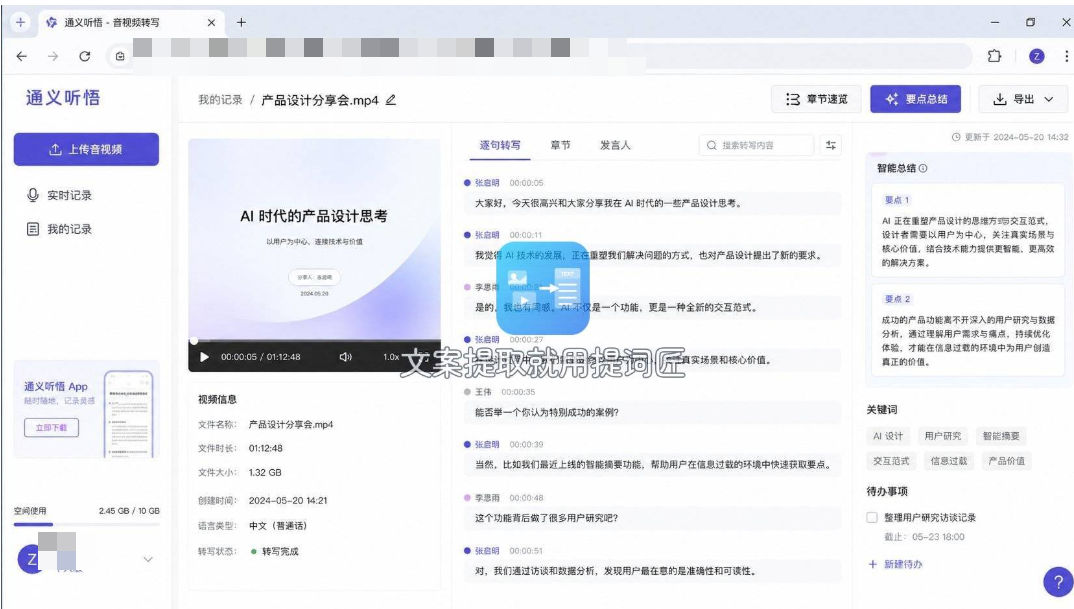Play the video with the play button
Image resolution: width=1074 pixels, height=609 pixels.
click(204, 357)
